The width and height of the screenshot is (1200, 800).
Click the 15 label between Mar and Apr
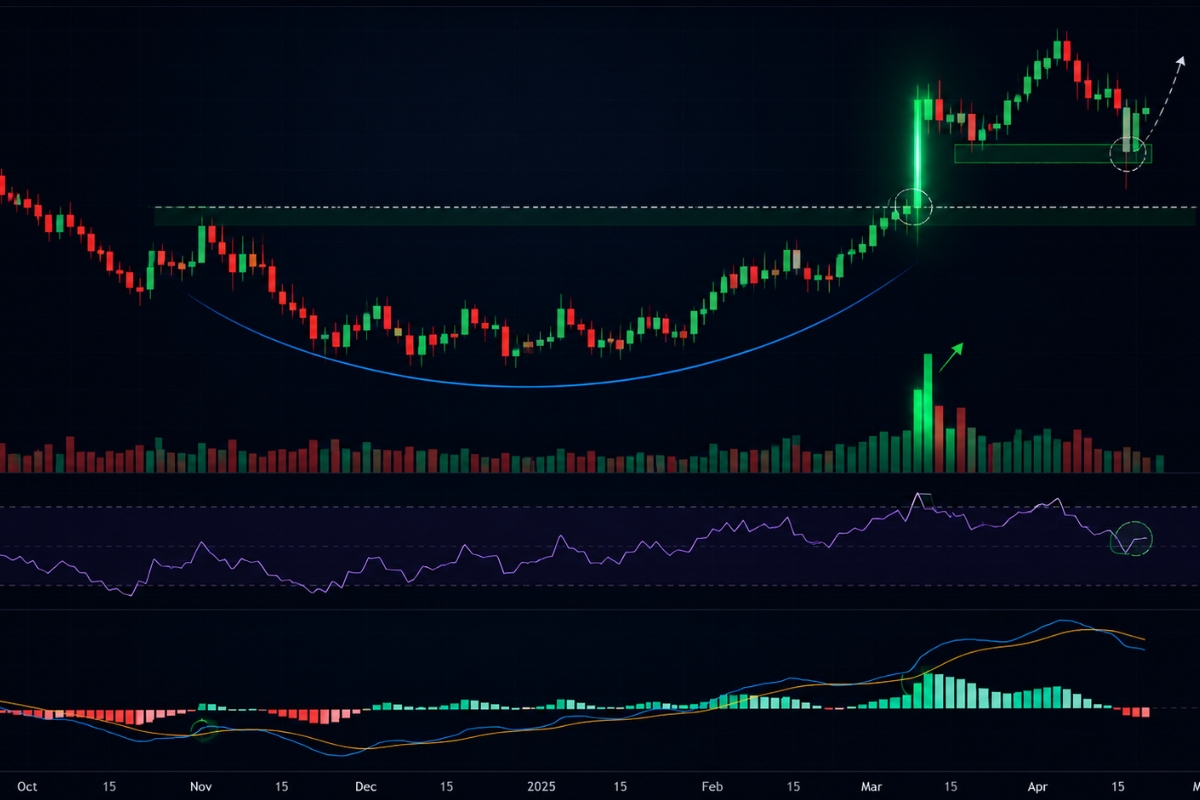click(x=949, y=786)
